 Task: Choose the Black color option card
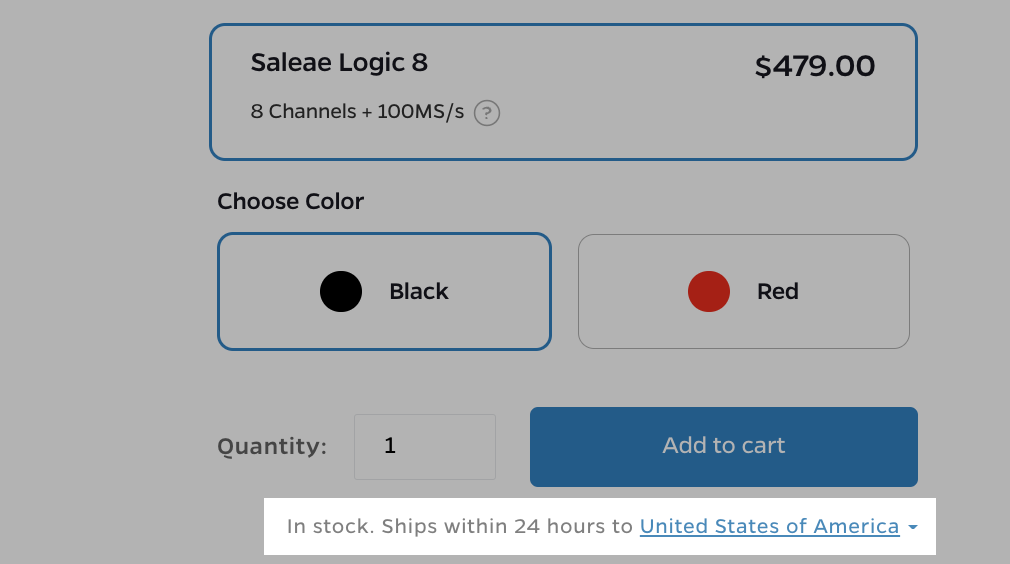384,291
